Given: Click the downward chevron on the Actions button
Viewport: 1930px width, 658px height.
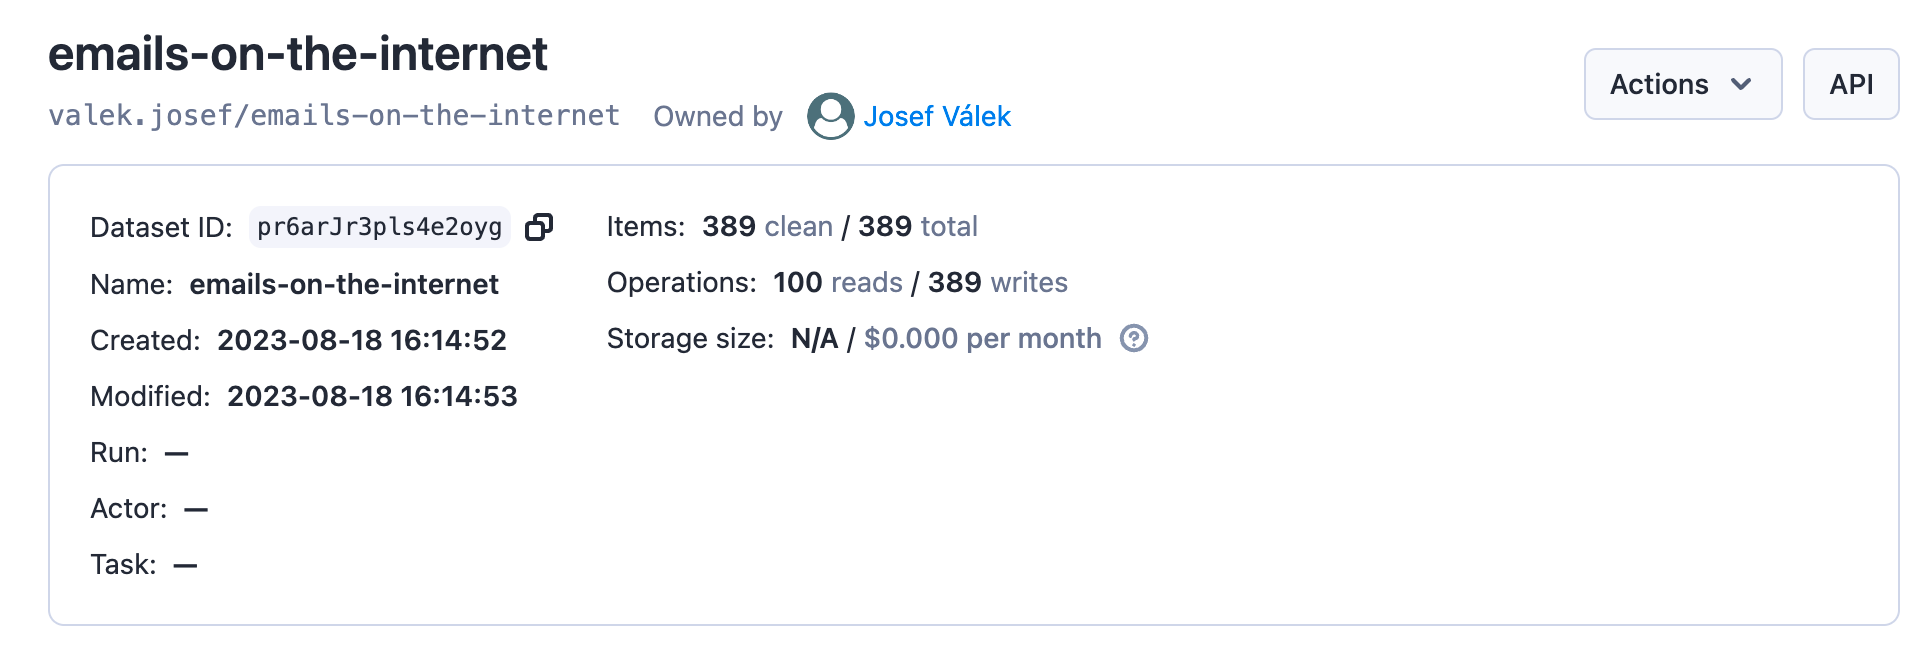Looking at the screenshot, I should pyautogui.click(x=1740, y=84).
